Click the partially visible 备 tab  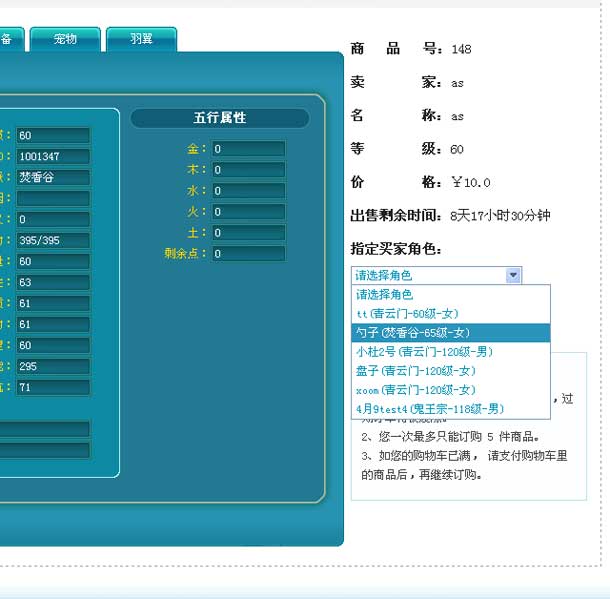coord(9,39)
